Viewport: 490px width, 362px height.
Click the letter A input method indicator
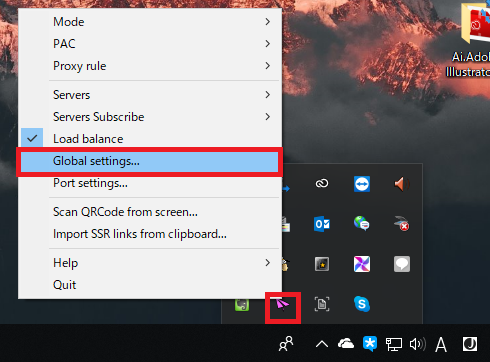coord(441,344)
